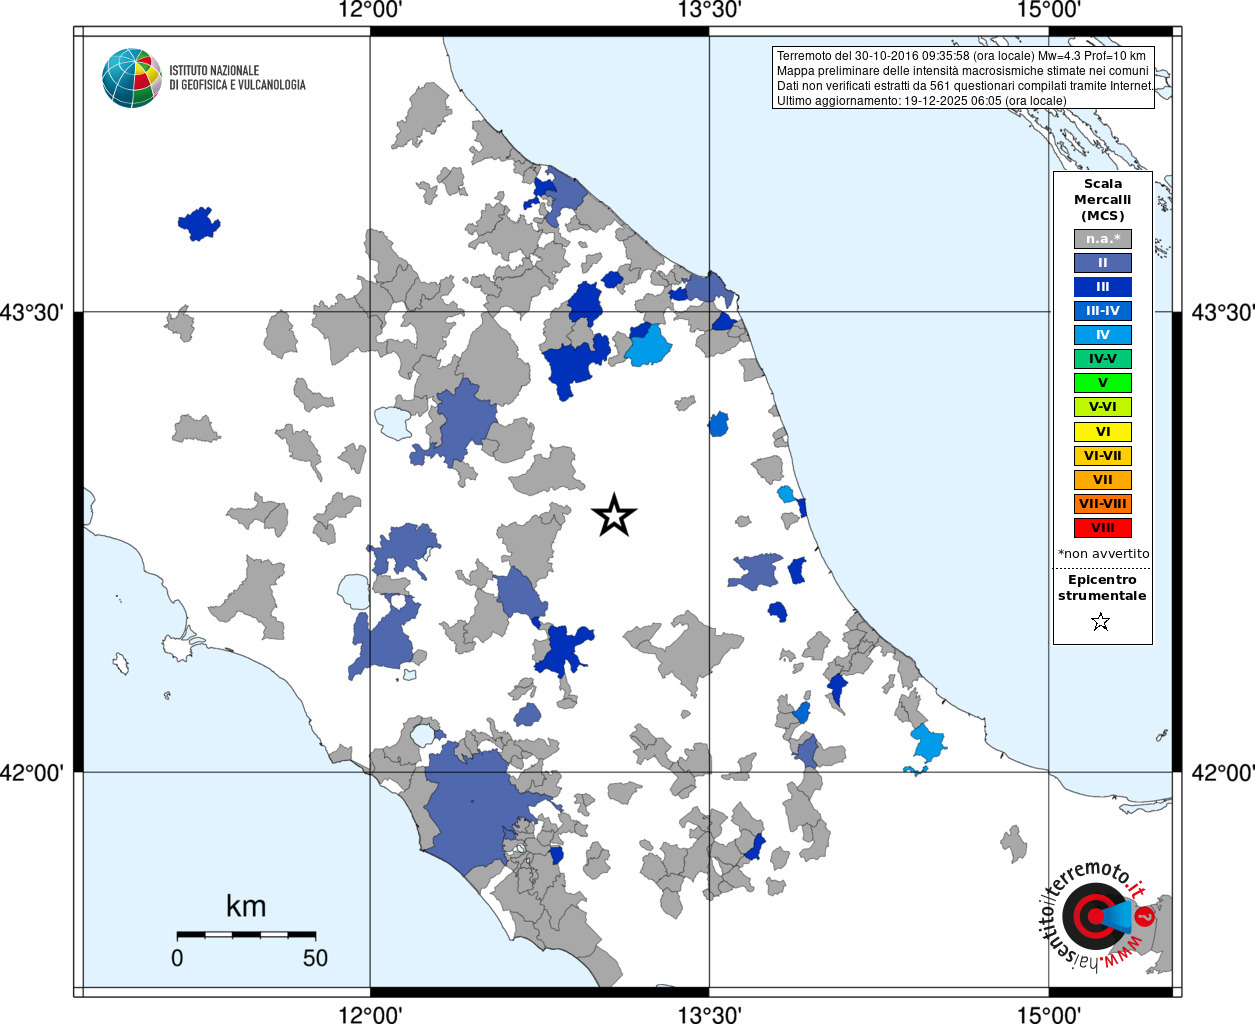Click 'Istituto Nazionale di Geofisica e Vulcanologia' text
Image resolution: width=1255 pixels, height=1024 pixels.
point(237,78)
